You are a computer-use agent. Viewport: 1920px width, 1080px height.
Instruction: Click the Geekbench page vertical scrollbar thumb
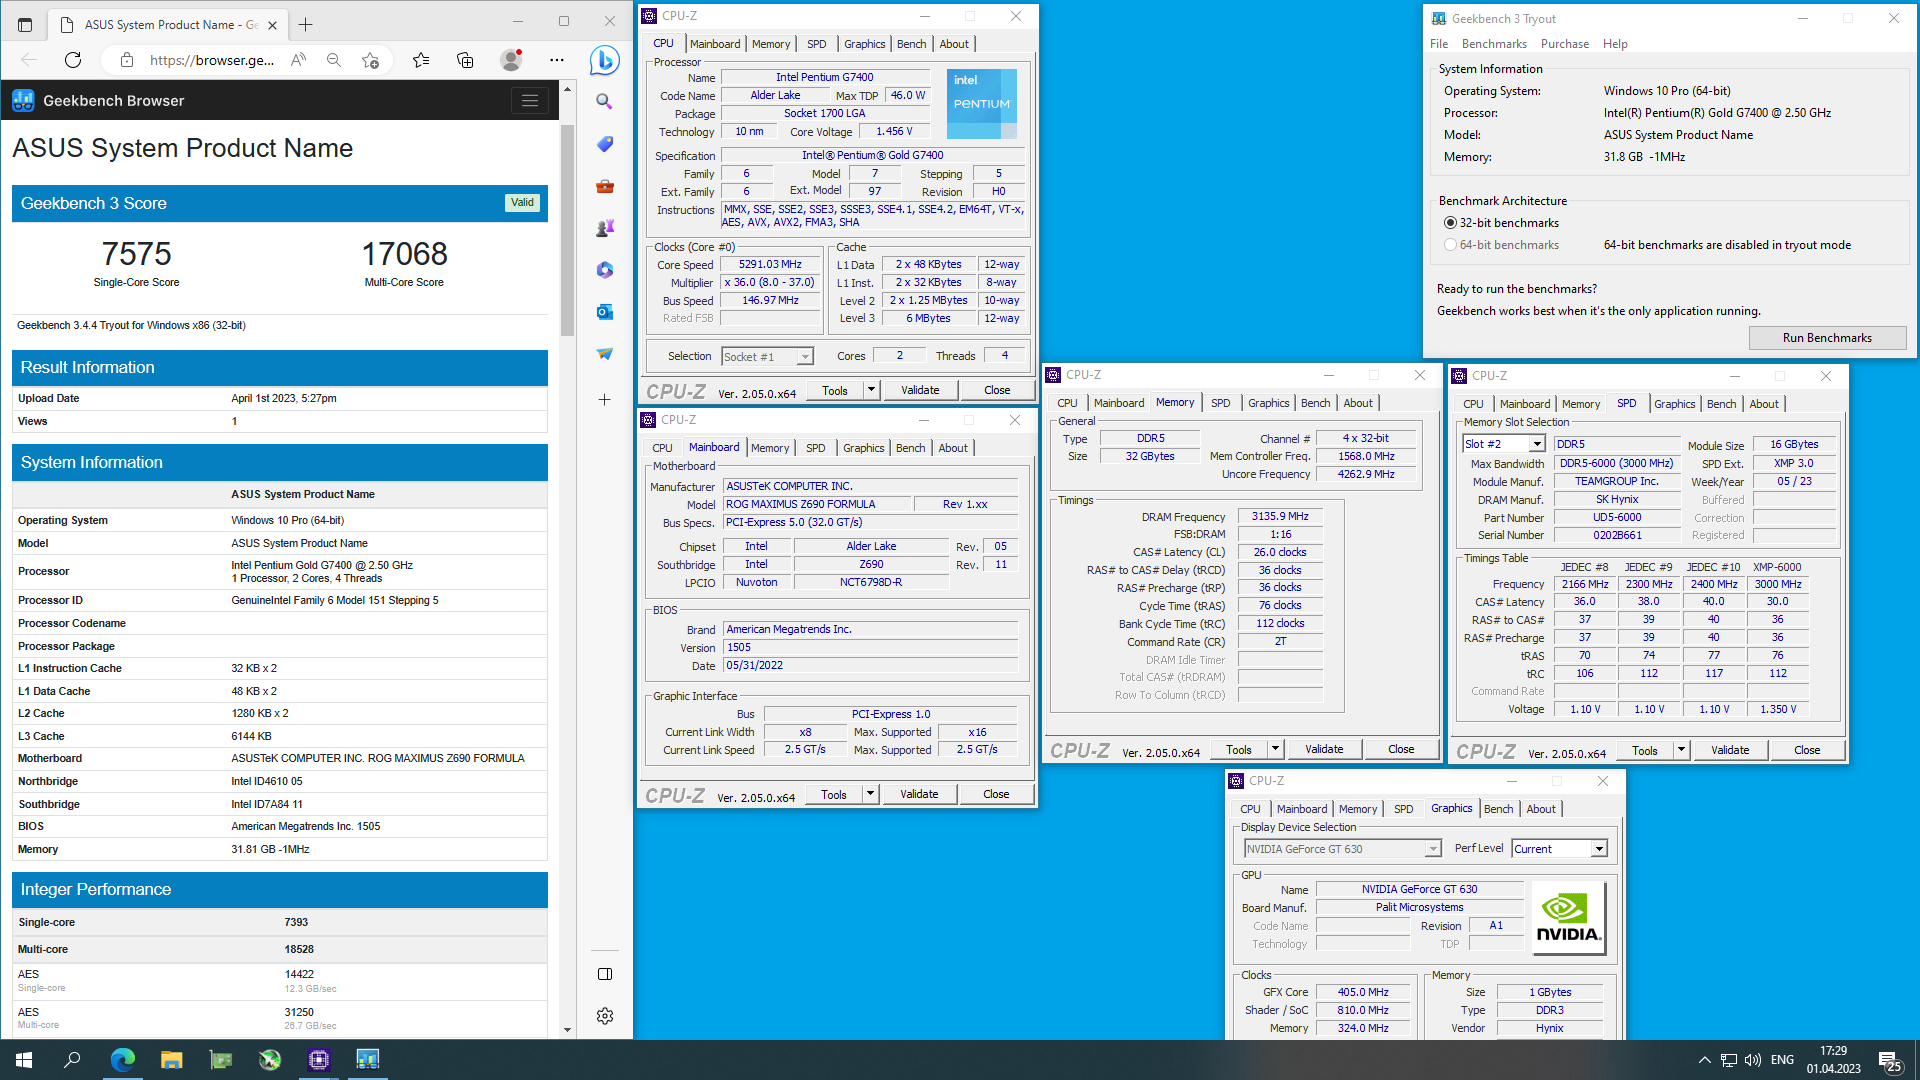(567, 230)
